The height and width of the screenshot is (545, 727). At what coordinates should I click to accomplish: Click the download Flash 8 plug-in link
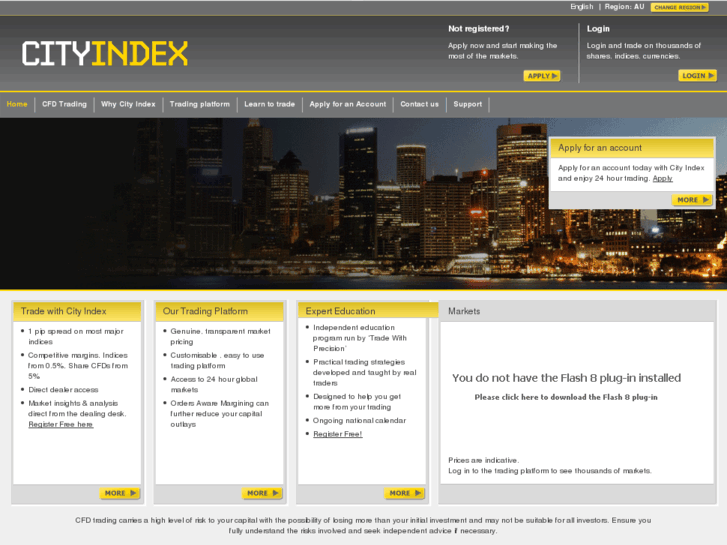click(x=566, y=397)
